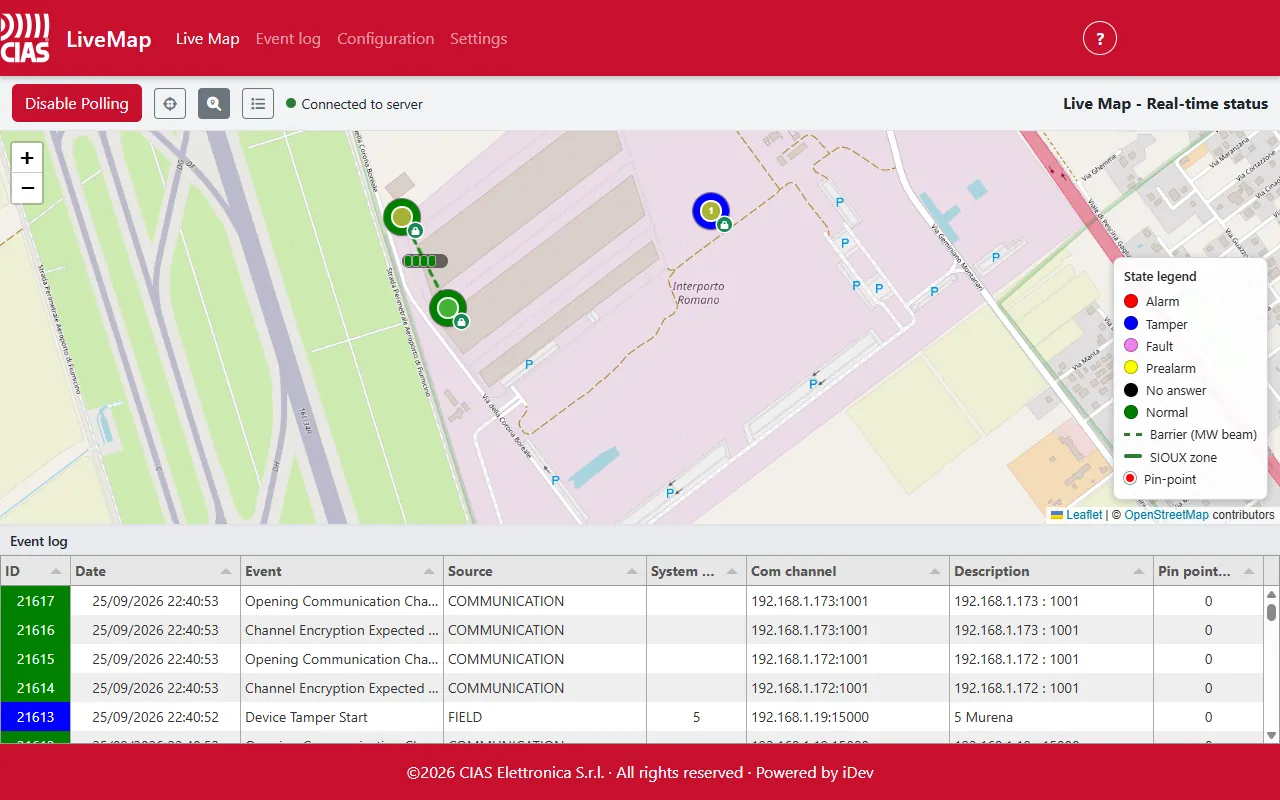Viewport: 1280px width, 800px height.
Task: Click the FIELD source cell
Action: click(x=545, y=717)
